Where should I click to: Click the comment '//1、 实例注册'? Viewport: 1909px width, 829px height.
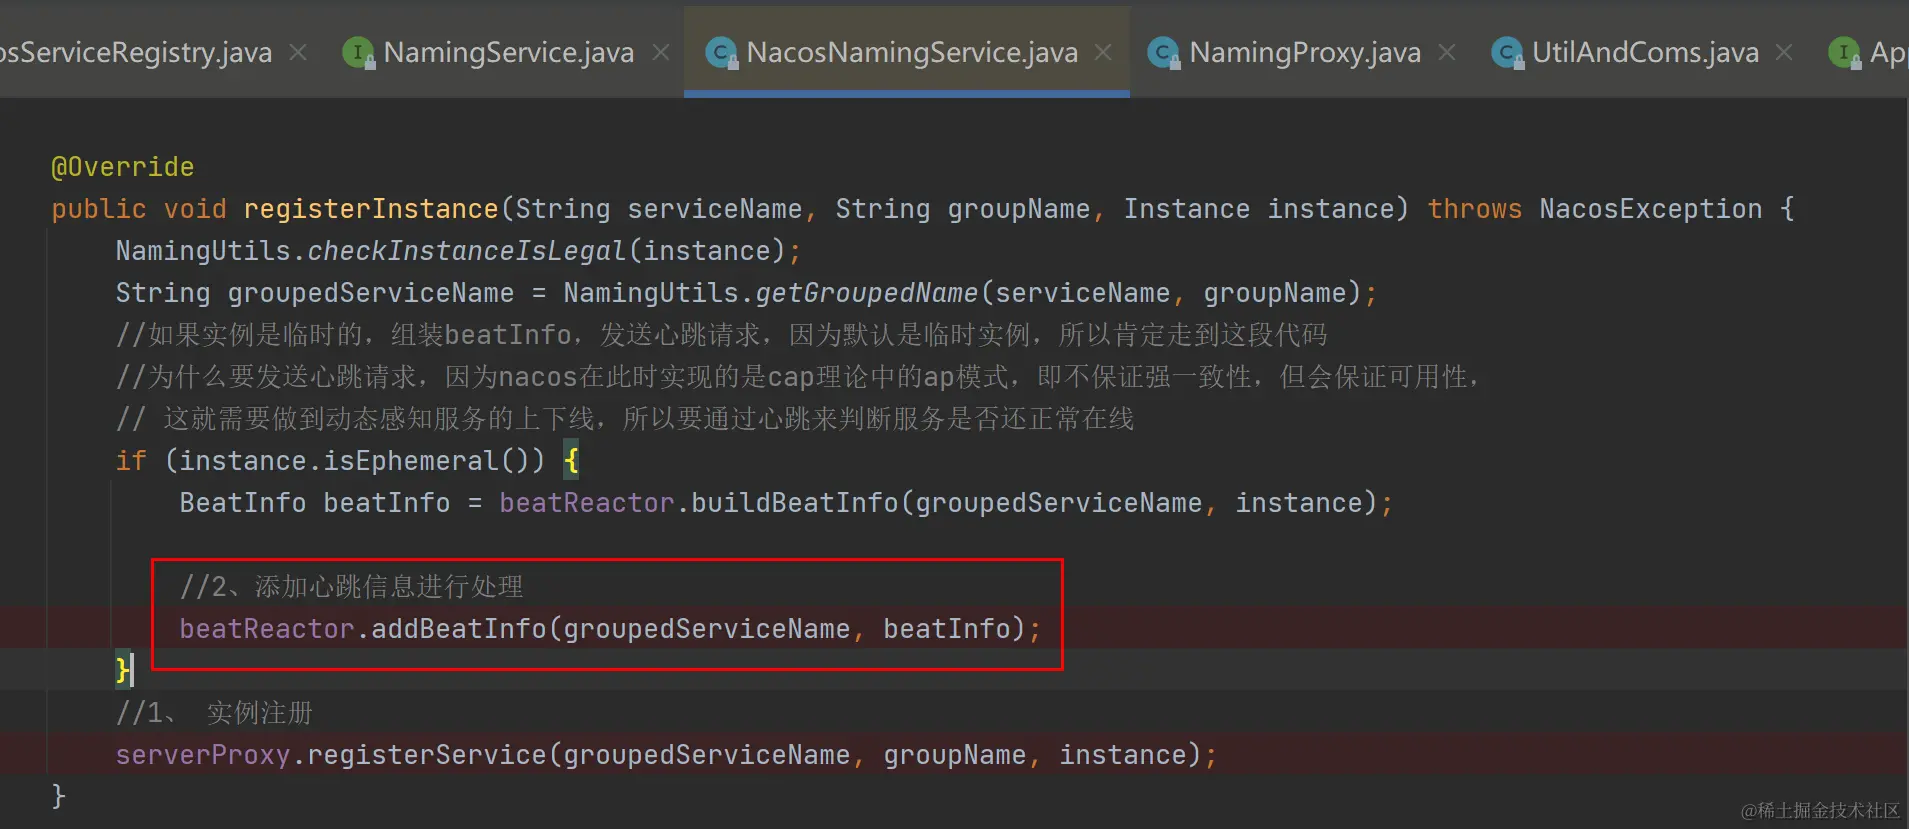(214, 713)
